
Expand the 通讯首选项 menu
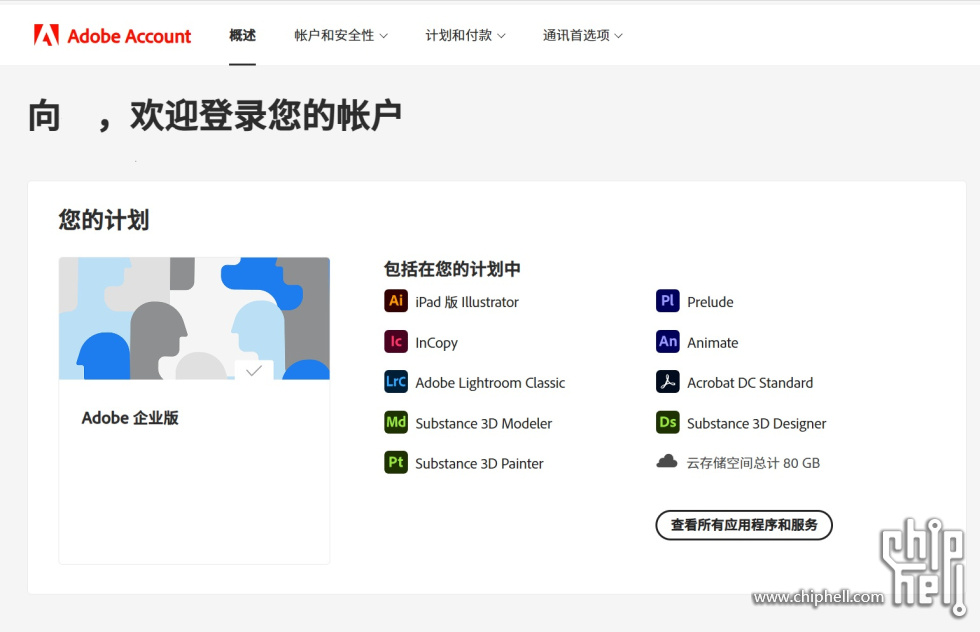click(582, 36)
